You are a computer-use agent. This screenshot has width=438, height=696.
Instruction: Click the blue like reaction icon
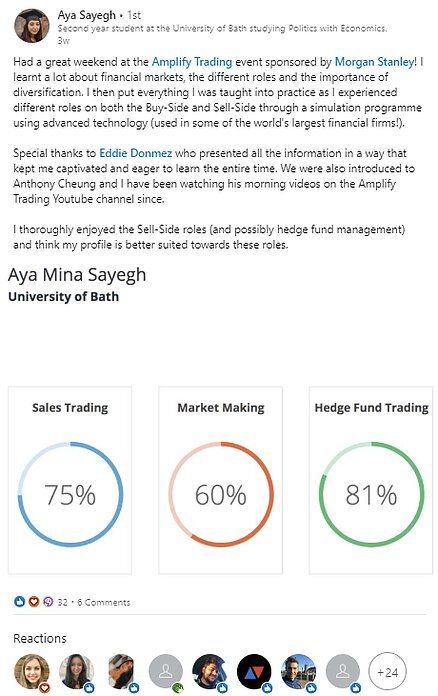(20, 601)
